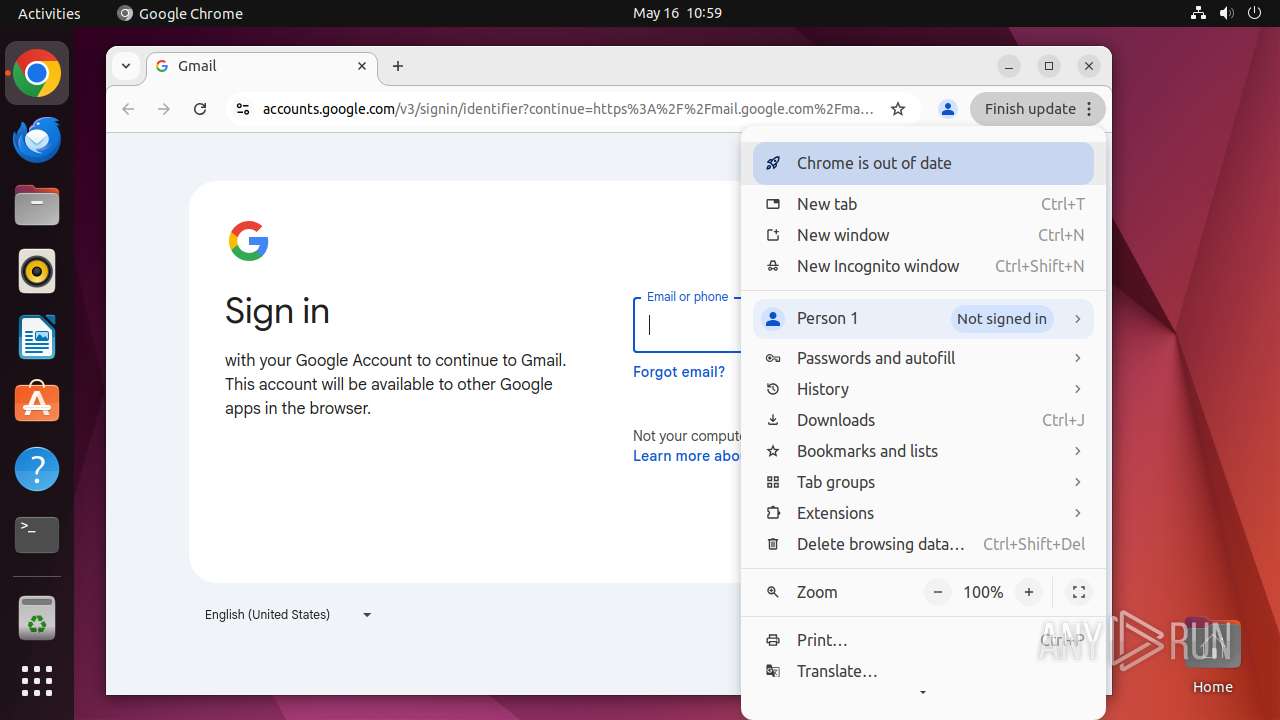The width and height of the screenshot is (1280, 720).
Task: Open the profile avatar in the toolbar
Action: [x=947, y=109]
